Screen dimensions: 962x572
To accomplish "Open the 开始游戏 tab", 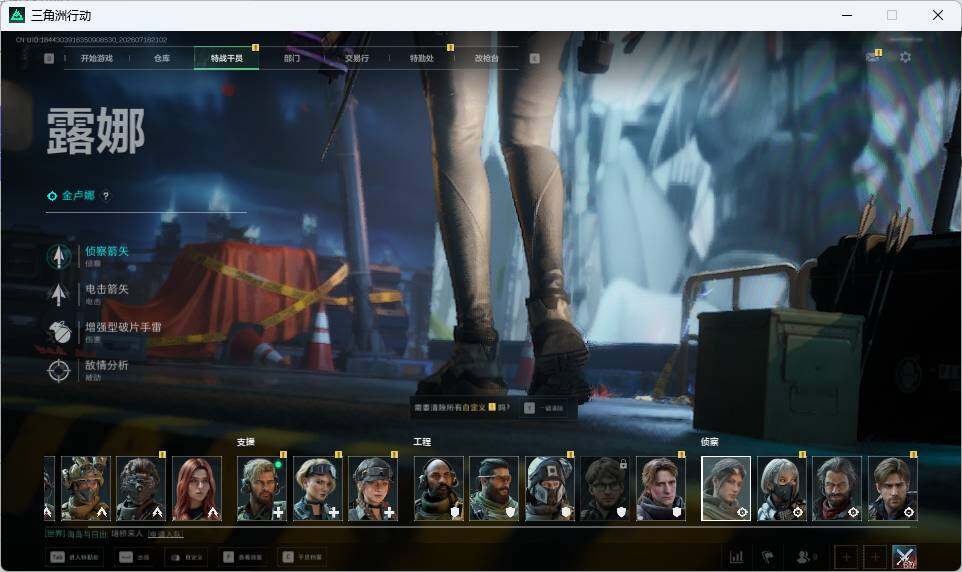I will click(97, 58).
